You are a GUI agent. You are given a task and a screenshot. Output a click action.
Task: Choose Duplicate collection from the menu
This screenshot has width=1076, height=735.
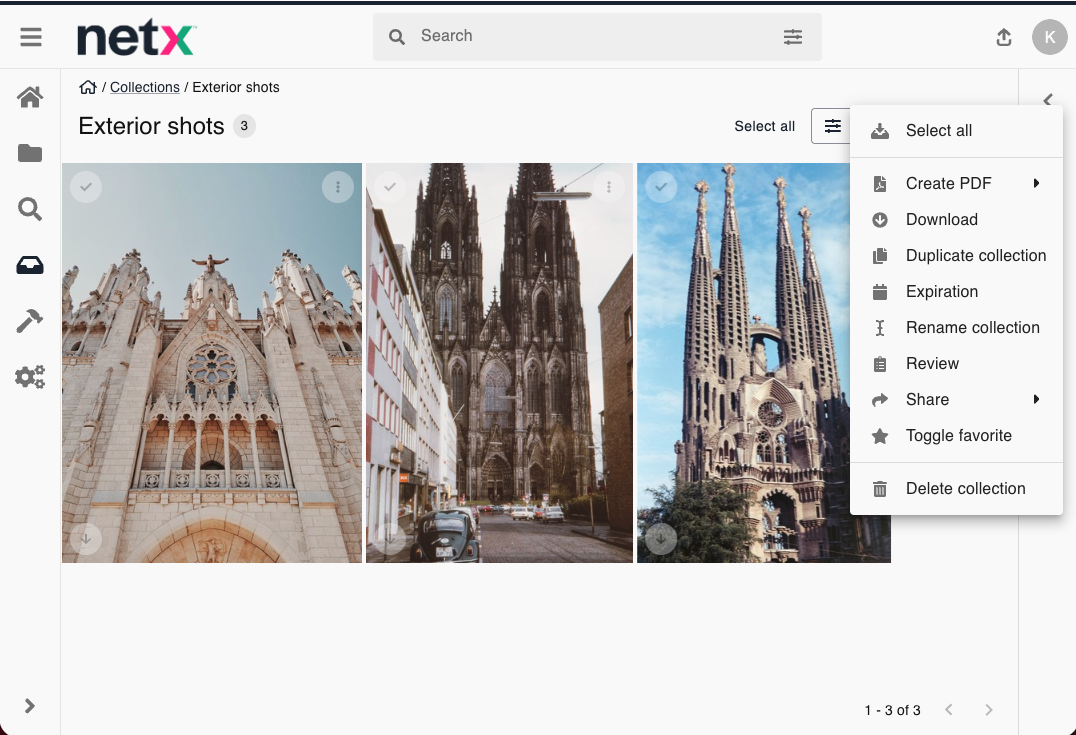[975, 256]
